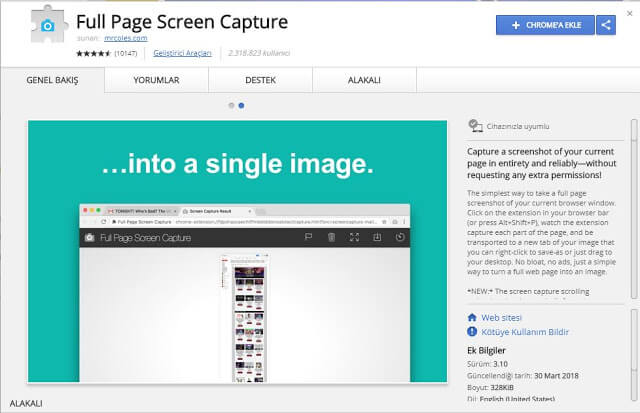Viewport: 640px width, 413px height.
Task: Click the device compatible checkmark icon
Action: click(476, 126)
